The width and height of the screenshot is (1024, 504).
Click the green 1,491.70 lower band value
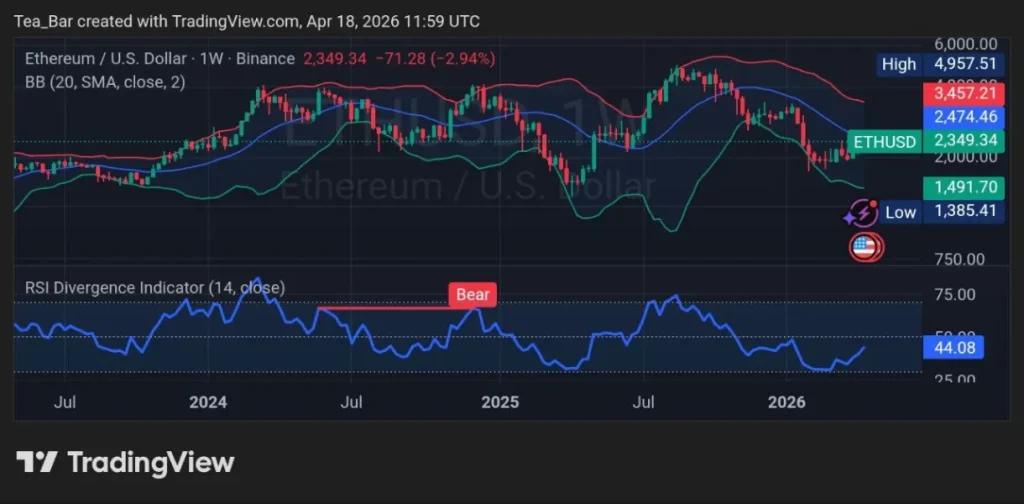964,186
